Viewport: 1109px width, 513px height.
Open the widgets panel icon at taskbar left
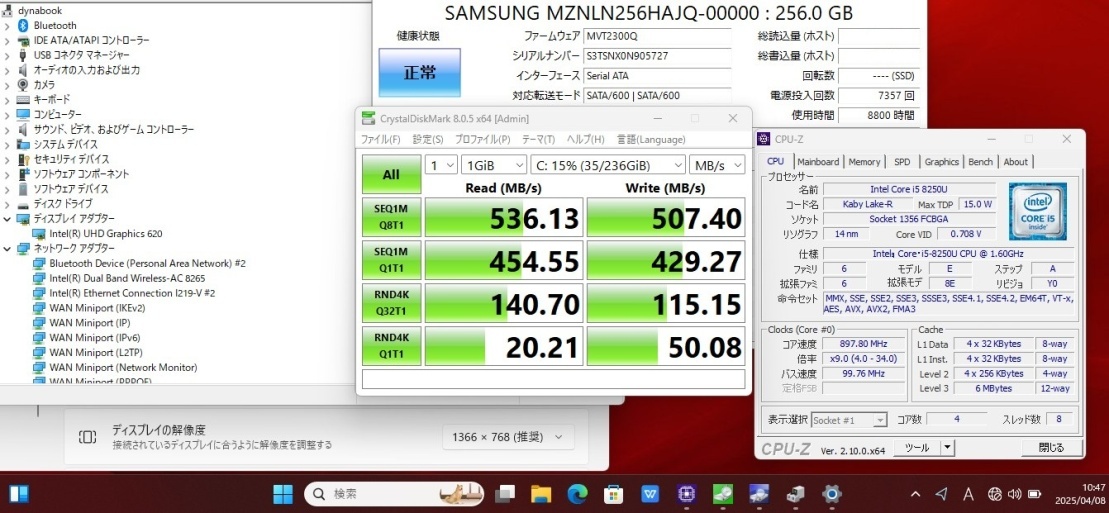[19, 493]
